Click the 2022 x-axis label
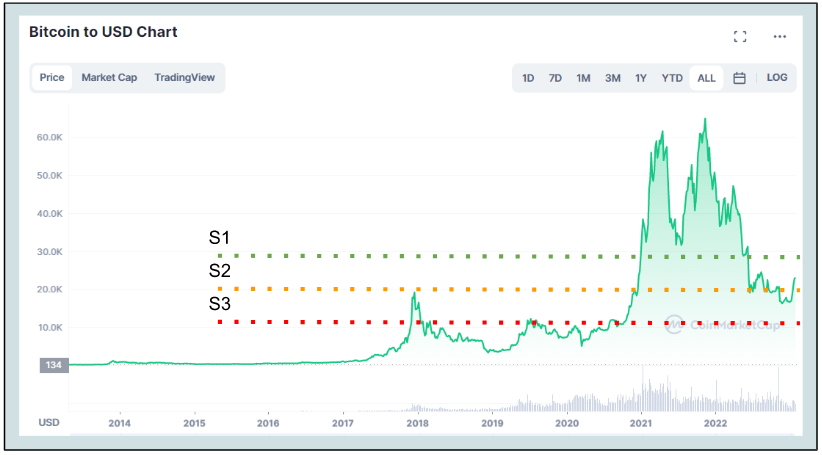This screenshot has height=455, width=822. click(x=716, y=423)
